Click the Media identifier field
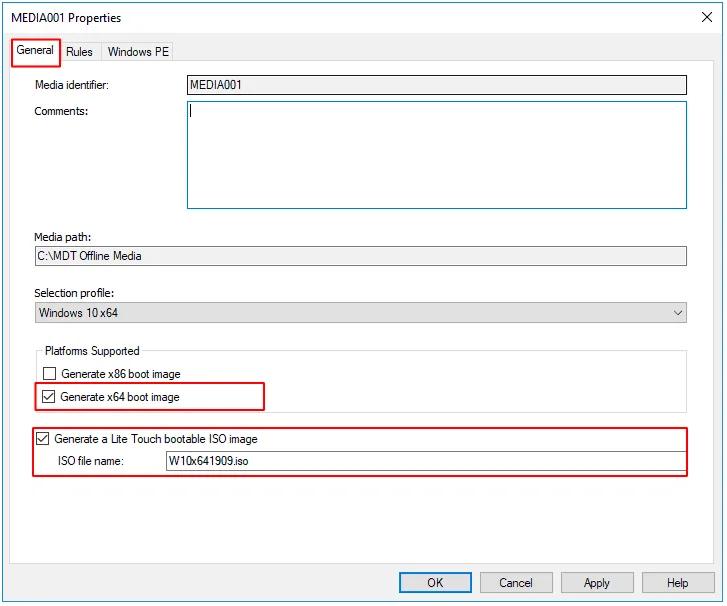727x606 pixels. (x=436, y=85)
